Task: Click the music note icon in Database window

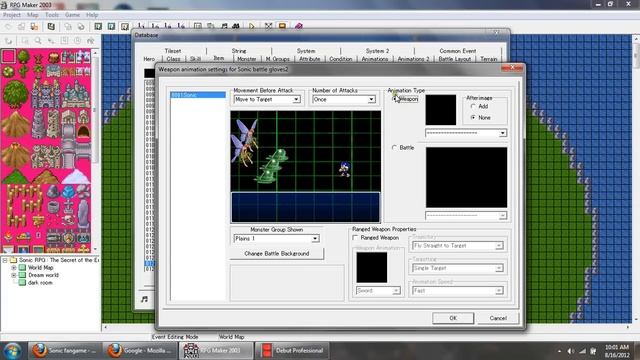Action: click(x=144, y=299)
